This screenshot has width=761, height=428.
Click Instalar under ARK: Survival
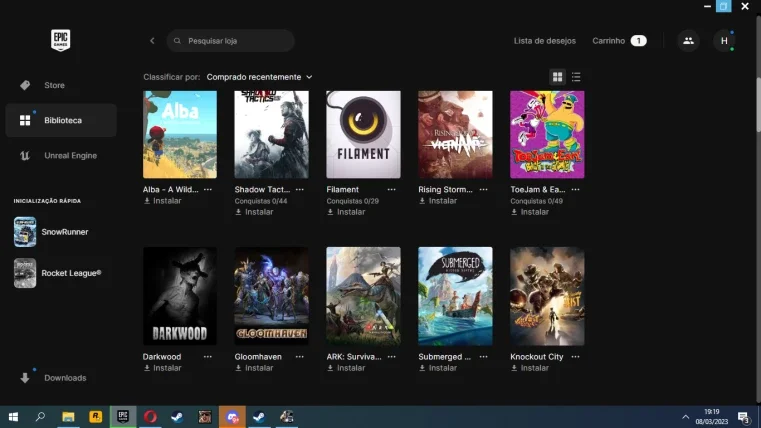(x=346, y=368)
